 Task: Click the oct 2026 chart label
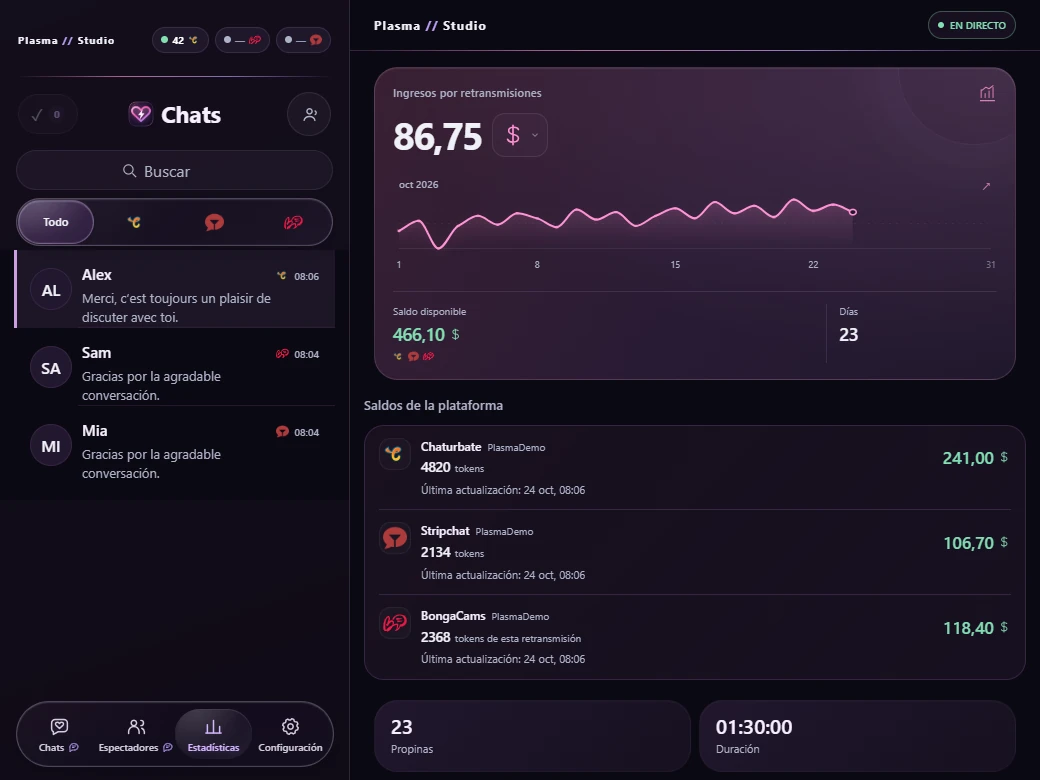(419, 184)
